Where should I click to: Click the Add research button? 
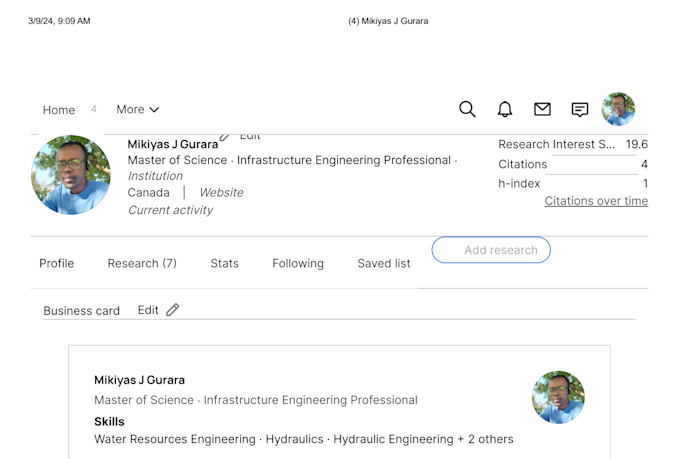coord(491,250)
